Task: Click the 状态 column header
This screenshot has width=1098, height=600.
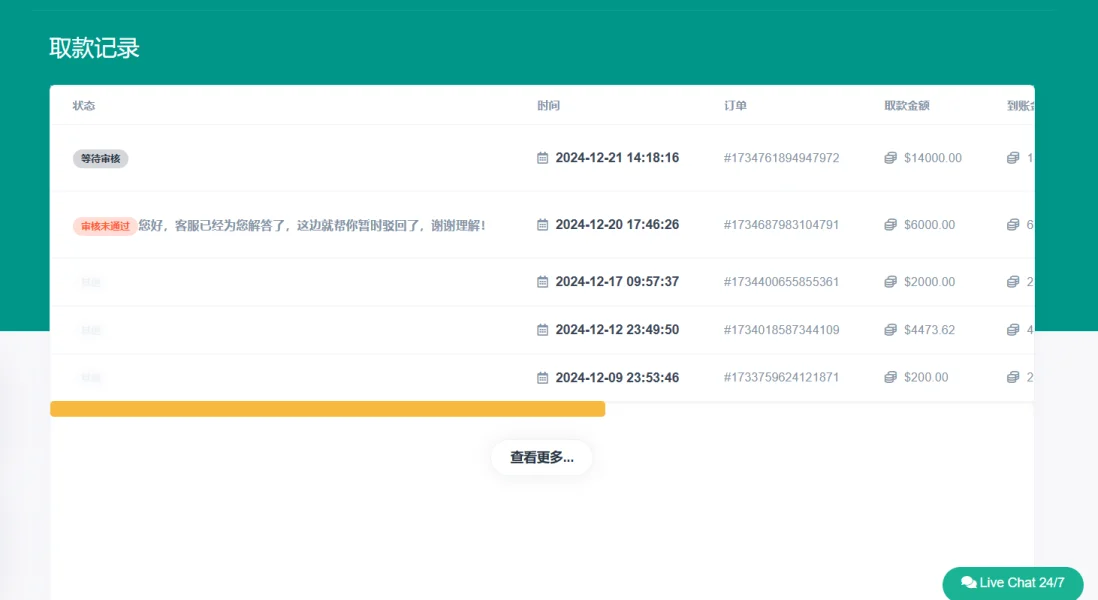Action: click(x=84, y=105)
